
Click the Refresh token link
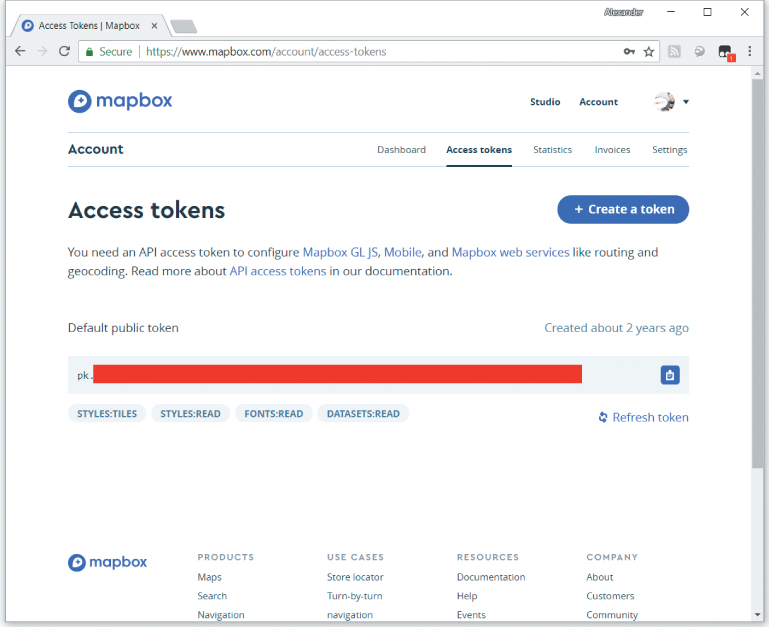coord(643,417)
